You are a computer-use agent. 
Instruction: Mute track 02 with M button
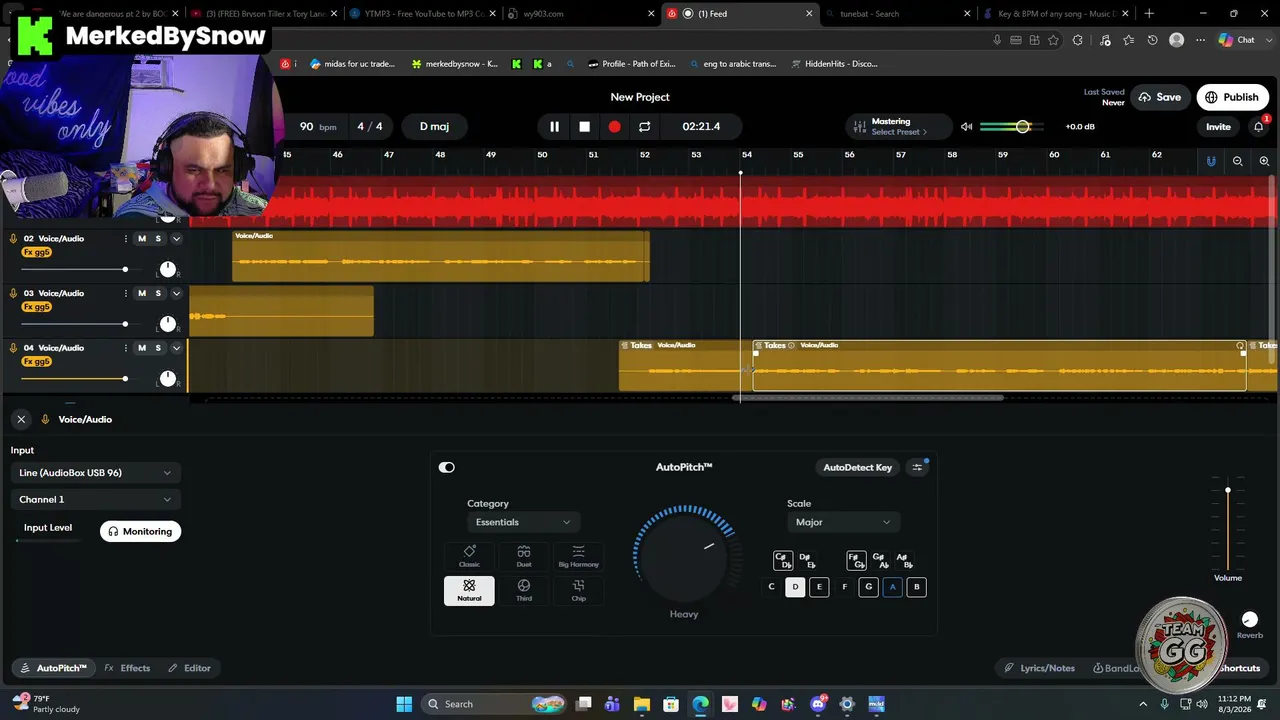pos(142,239)
